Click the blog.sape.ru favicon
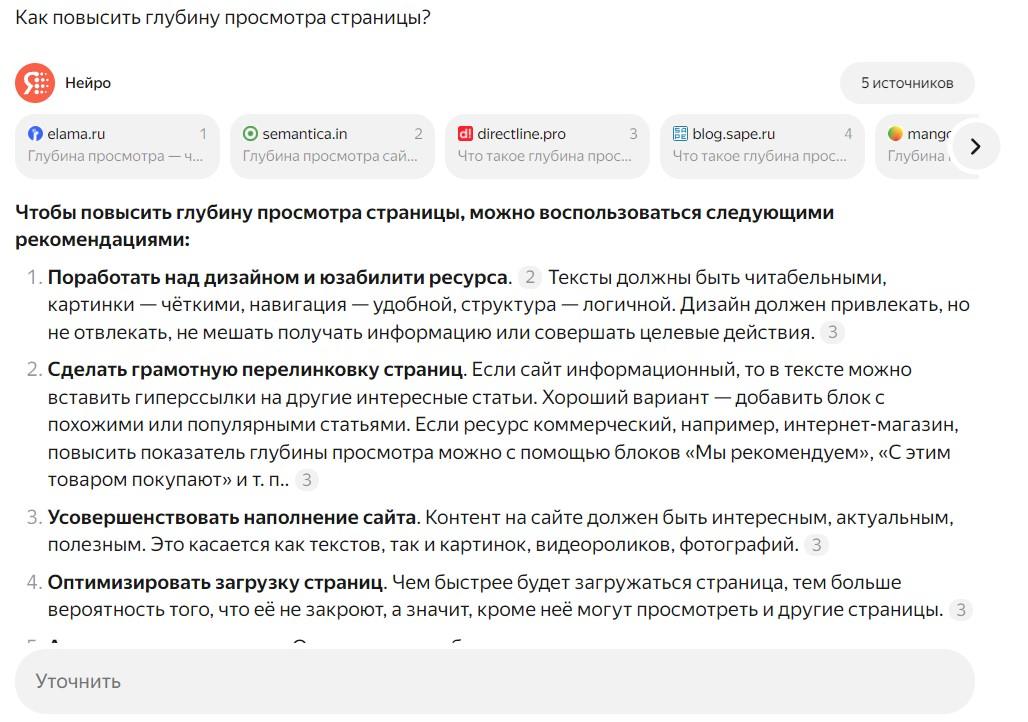Viewport: 1028px width, 722px height. point(680,132)
